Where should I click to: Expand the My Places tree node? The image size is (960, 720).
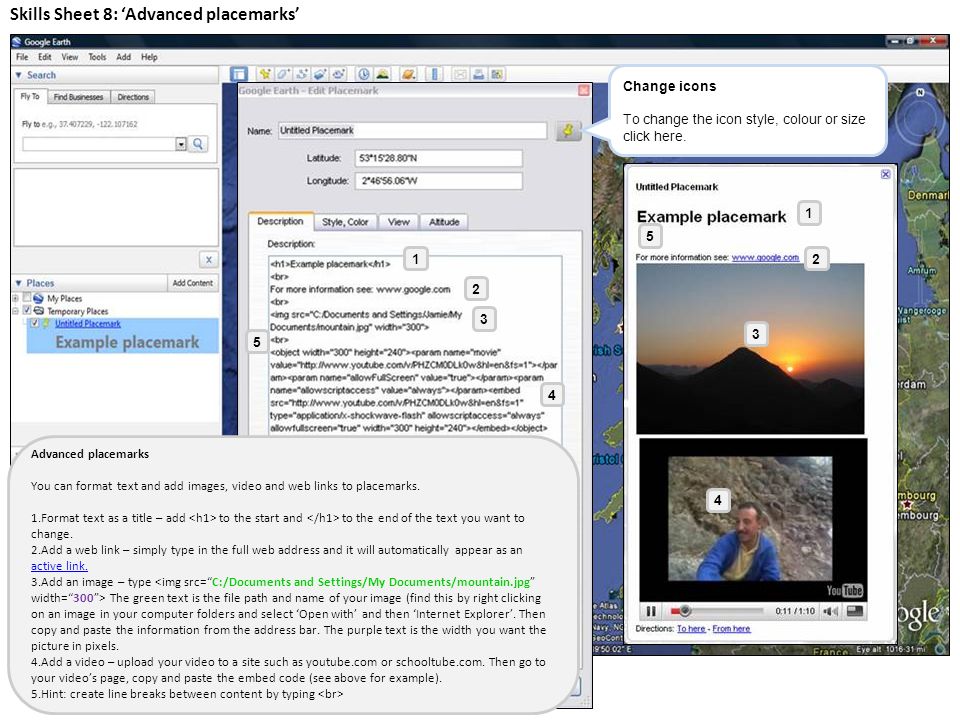[15, 298]
